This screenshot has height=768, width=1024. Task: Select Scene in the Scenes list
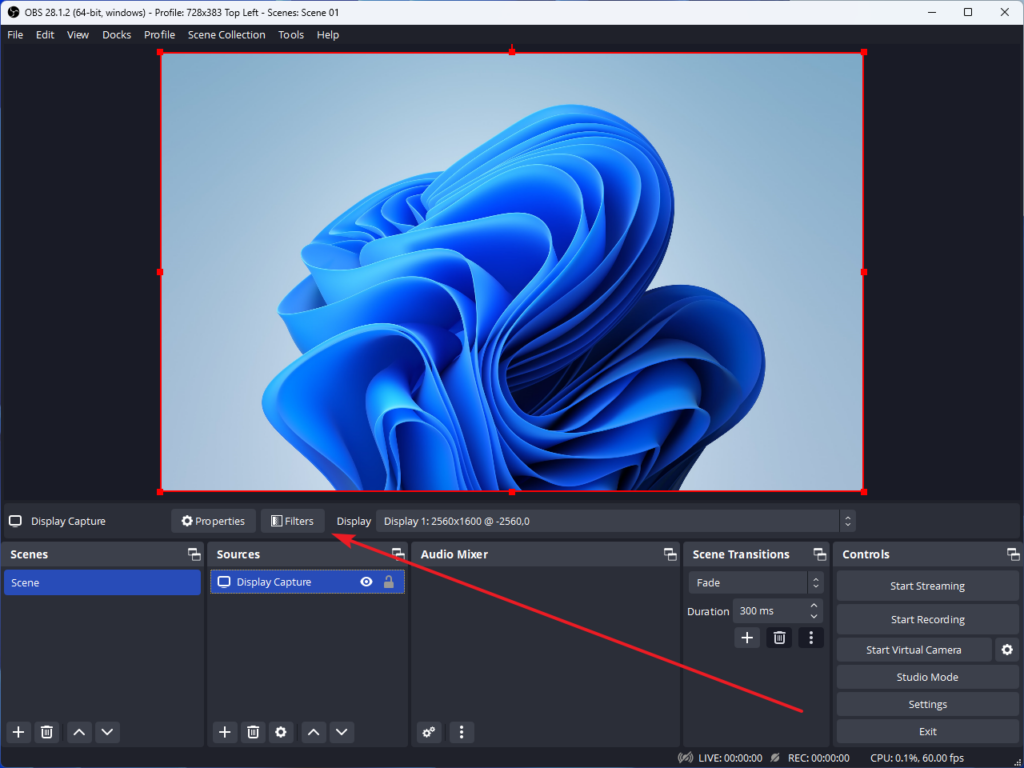point(102,582)
